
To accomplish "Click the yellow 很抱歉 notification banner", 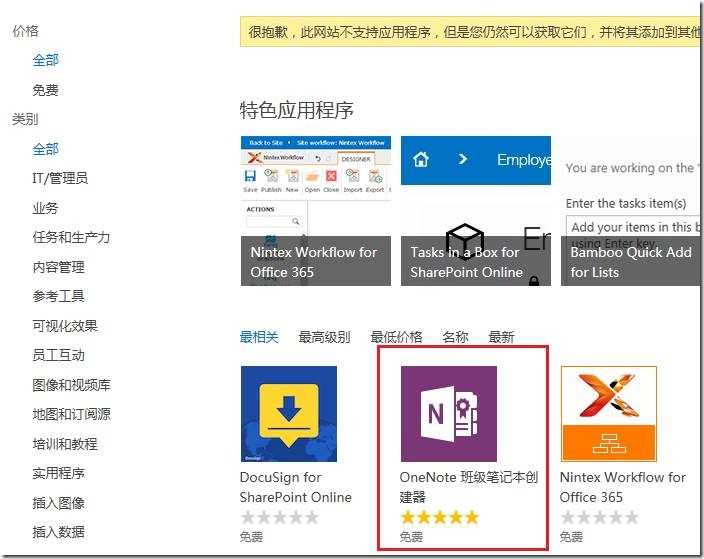I will tap(471, 32).
